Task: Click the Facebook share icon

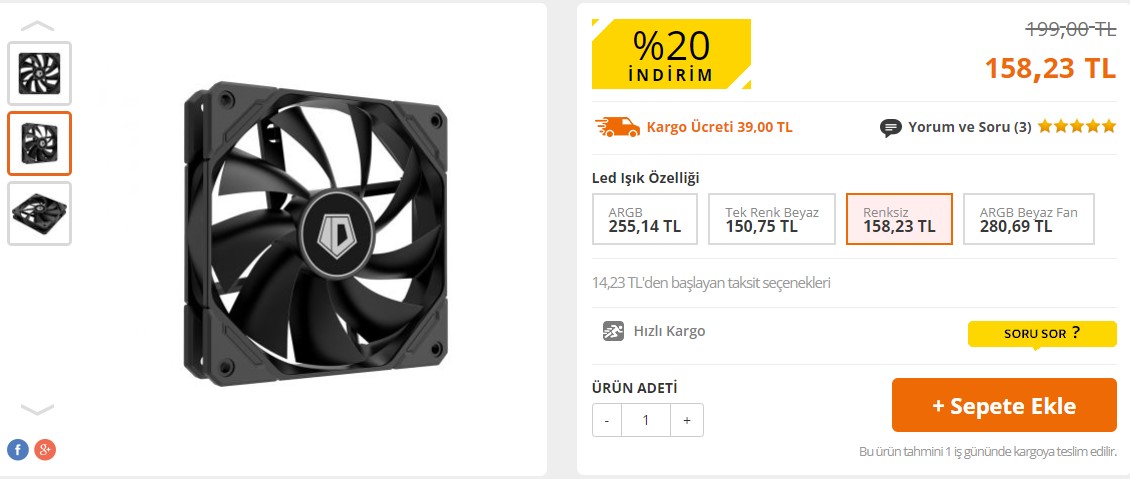Action: (17, 450)
